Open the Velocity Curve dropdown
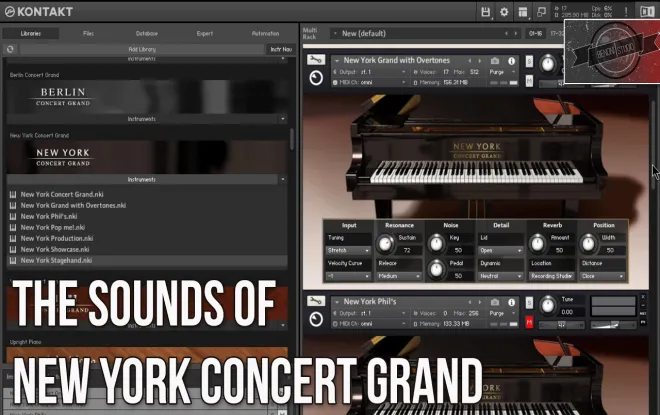660x415 pixels. tap(348, 276)
